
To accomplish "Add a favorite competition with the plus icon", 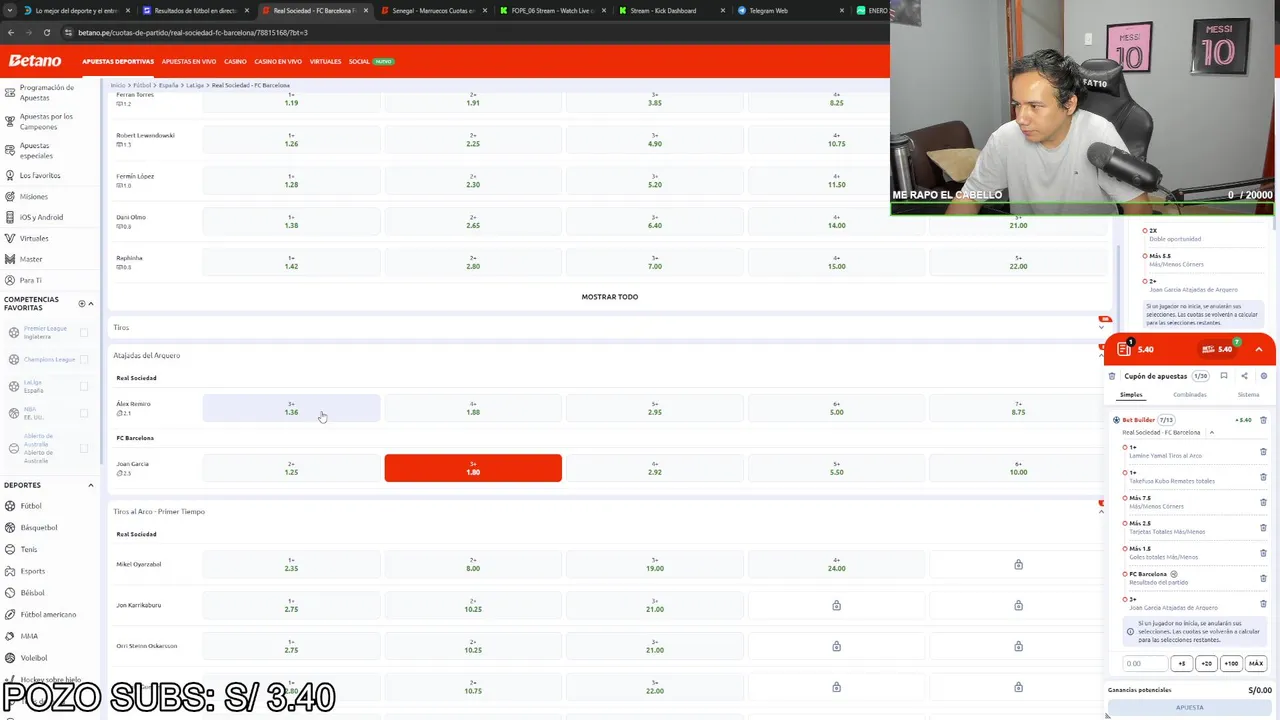I will click(82, 303).
